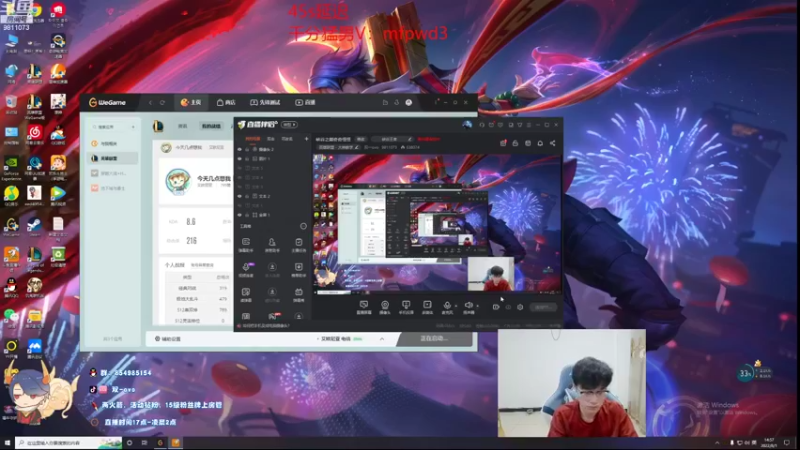Open the bell notification icon in streaming app
Image resolution: width=800 pixels, height=450 pixels.
540,143
